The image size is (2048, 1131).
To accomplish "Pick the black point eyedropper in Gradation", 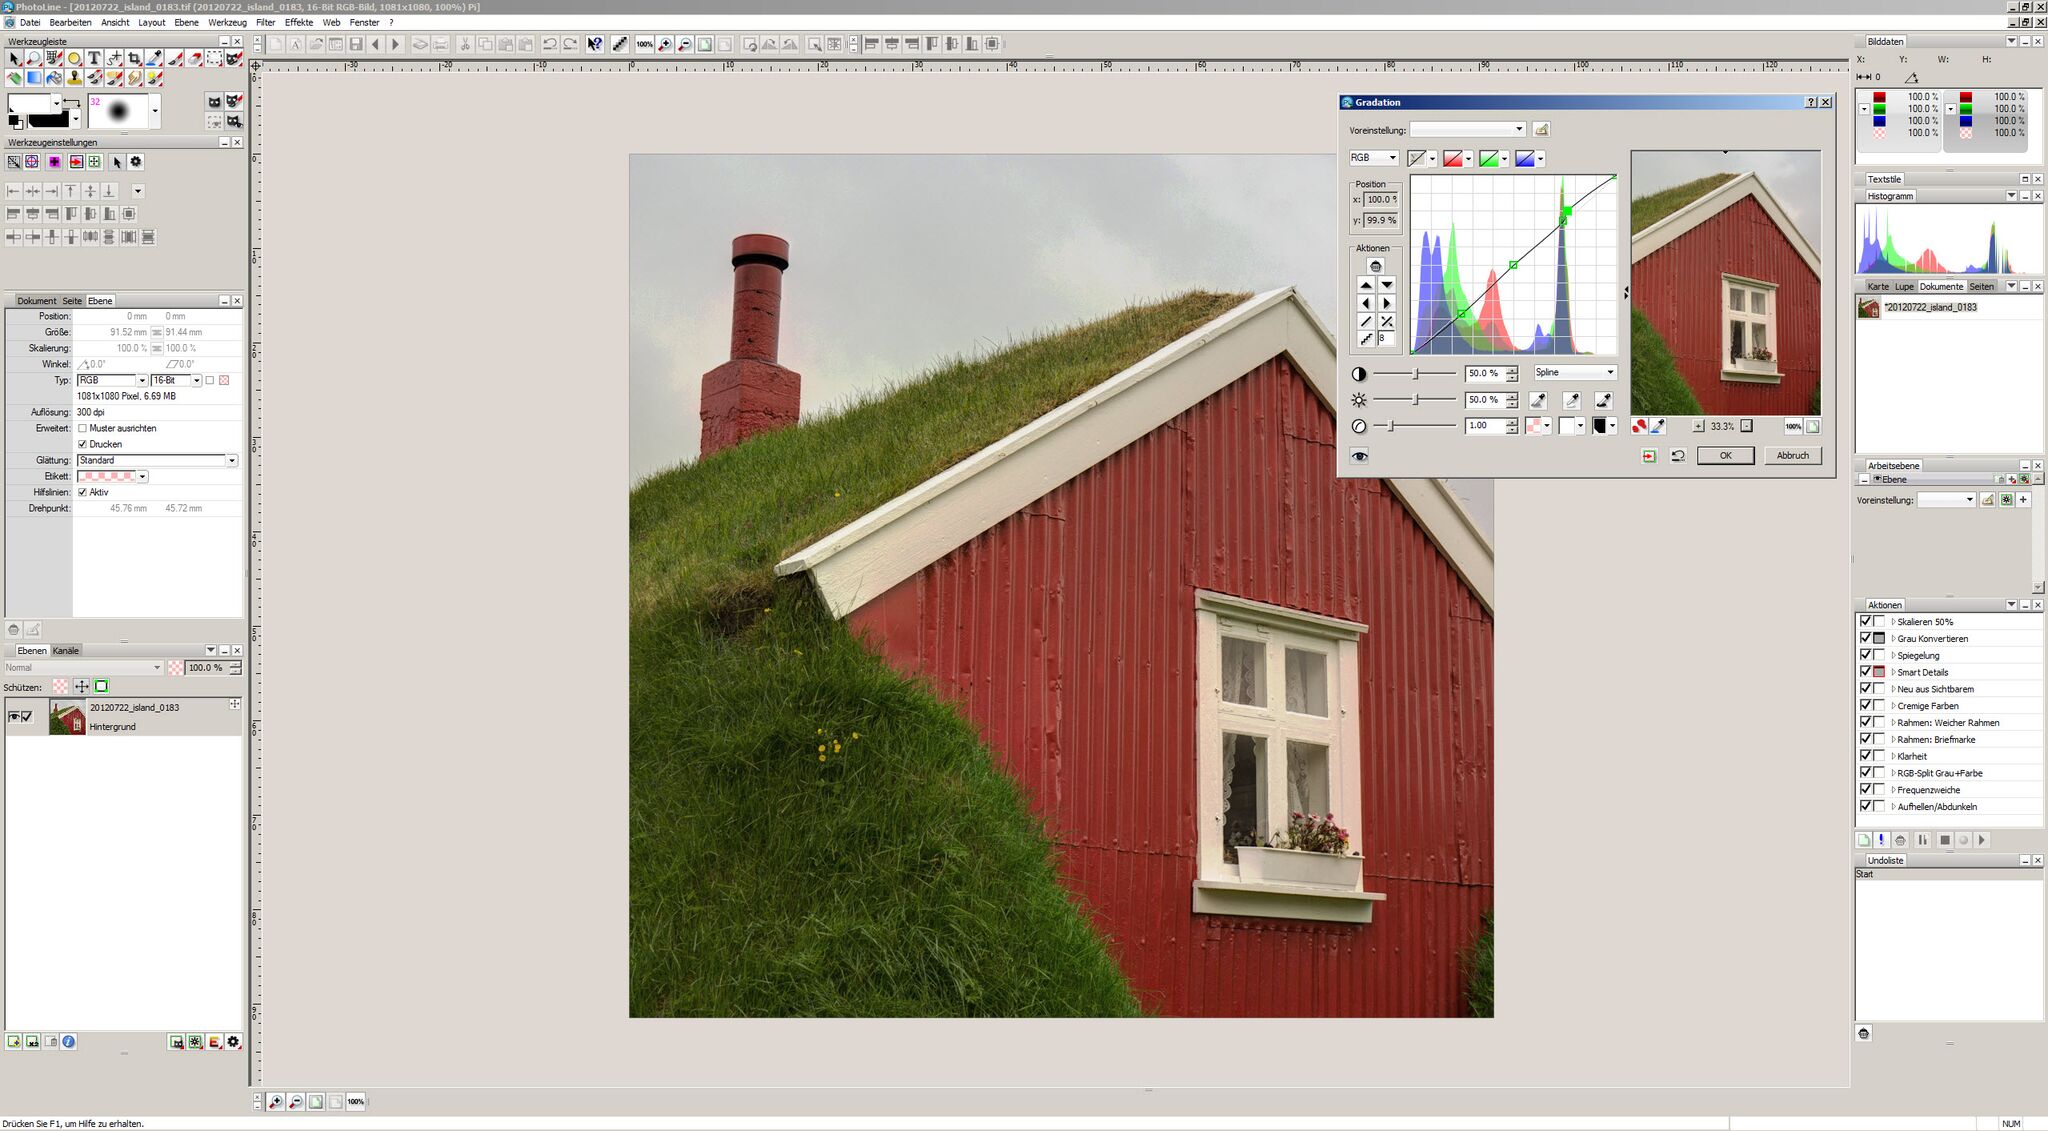I will [1603, 400].
